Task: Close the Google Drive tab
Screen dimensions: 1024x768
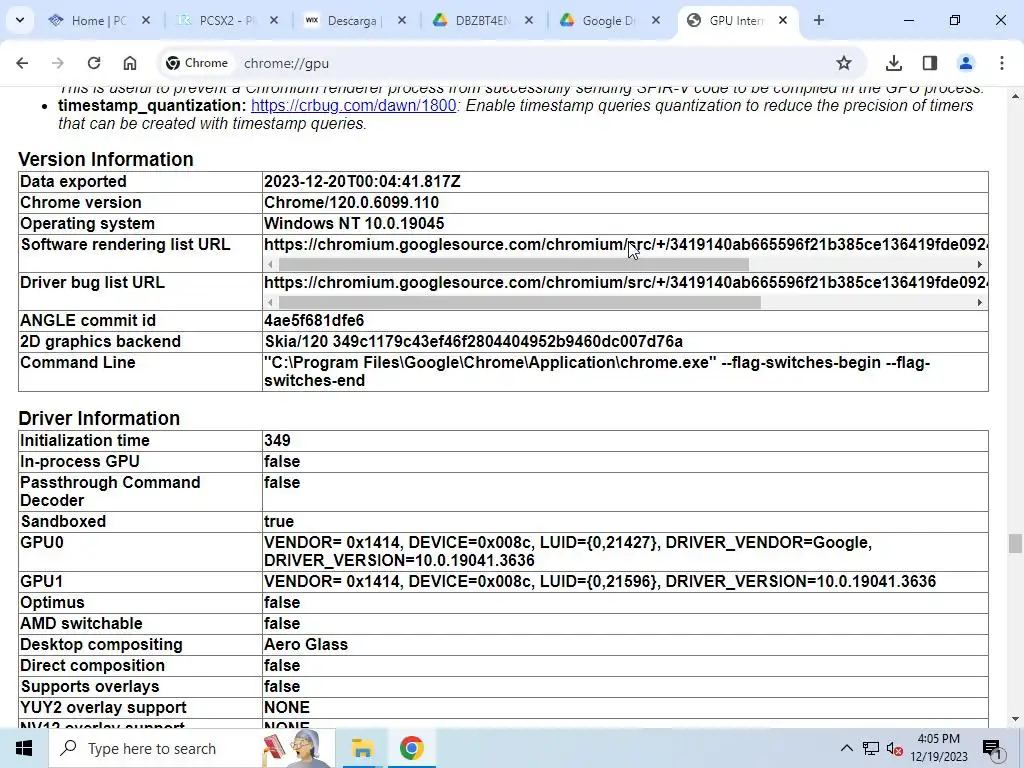Action: click(x=656, y=21)
